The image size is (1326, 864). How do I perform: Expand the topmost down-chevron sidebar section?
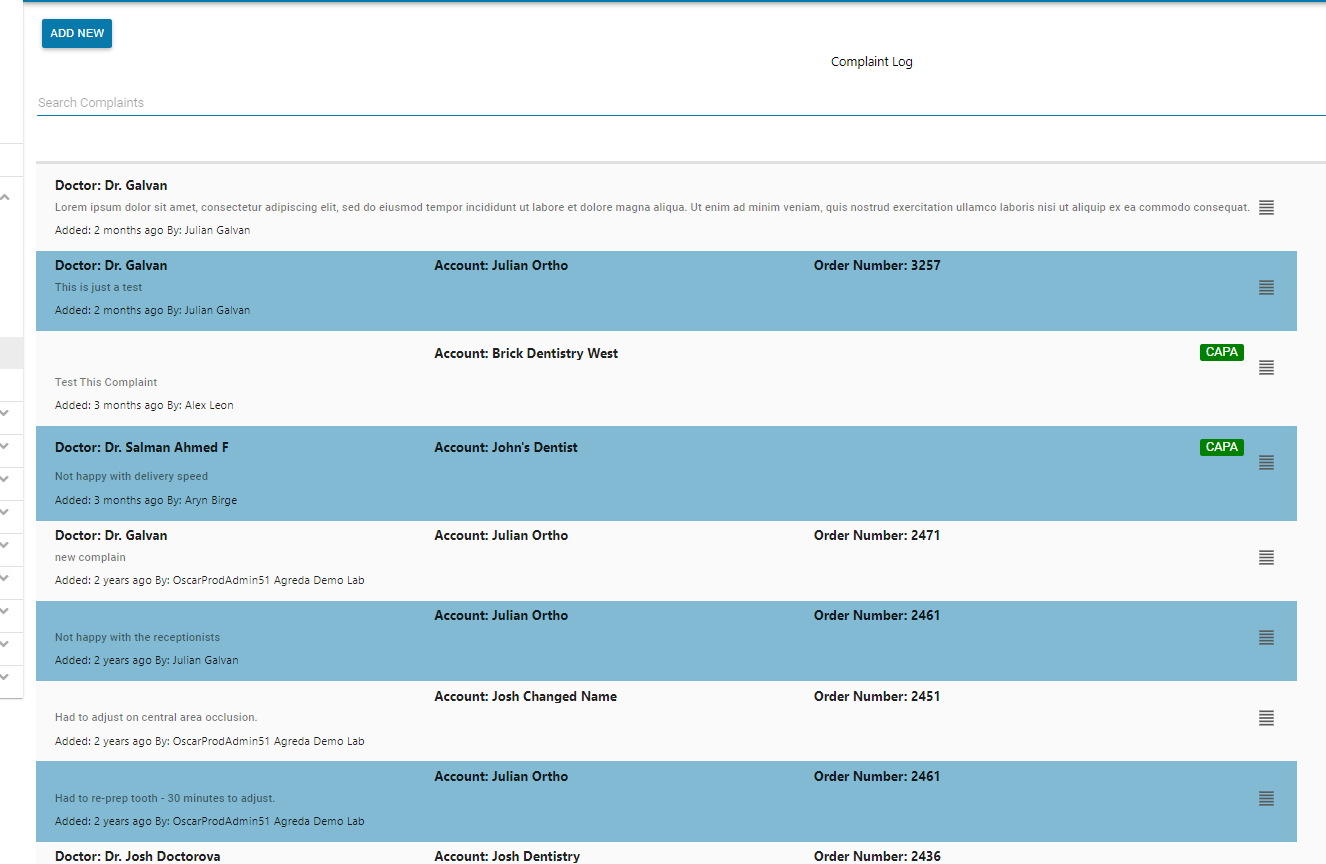5,411
